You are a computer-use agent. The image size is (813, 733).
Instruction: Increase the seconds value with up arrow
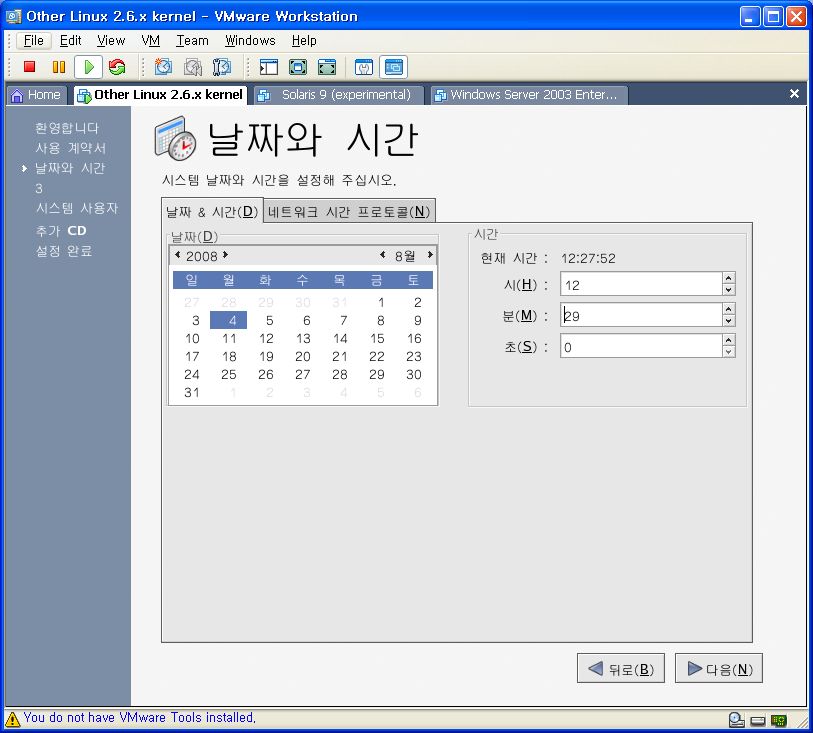(728, 340)
